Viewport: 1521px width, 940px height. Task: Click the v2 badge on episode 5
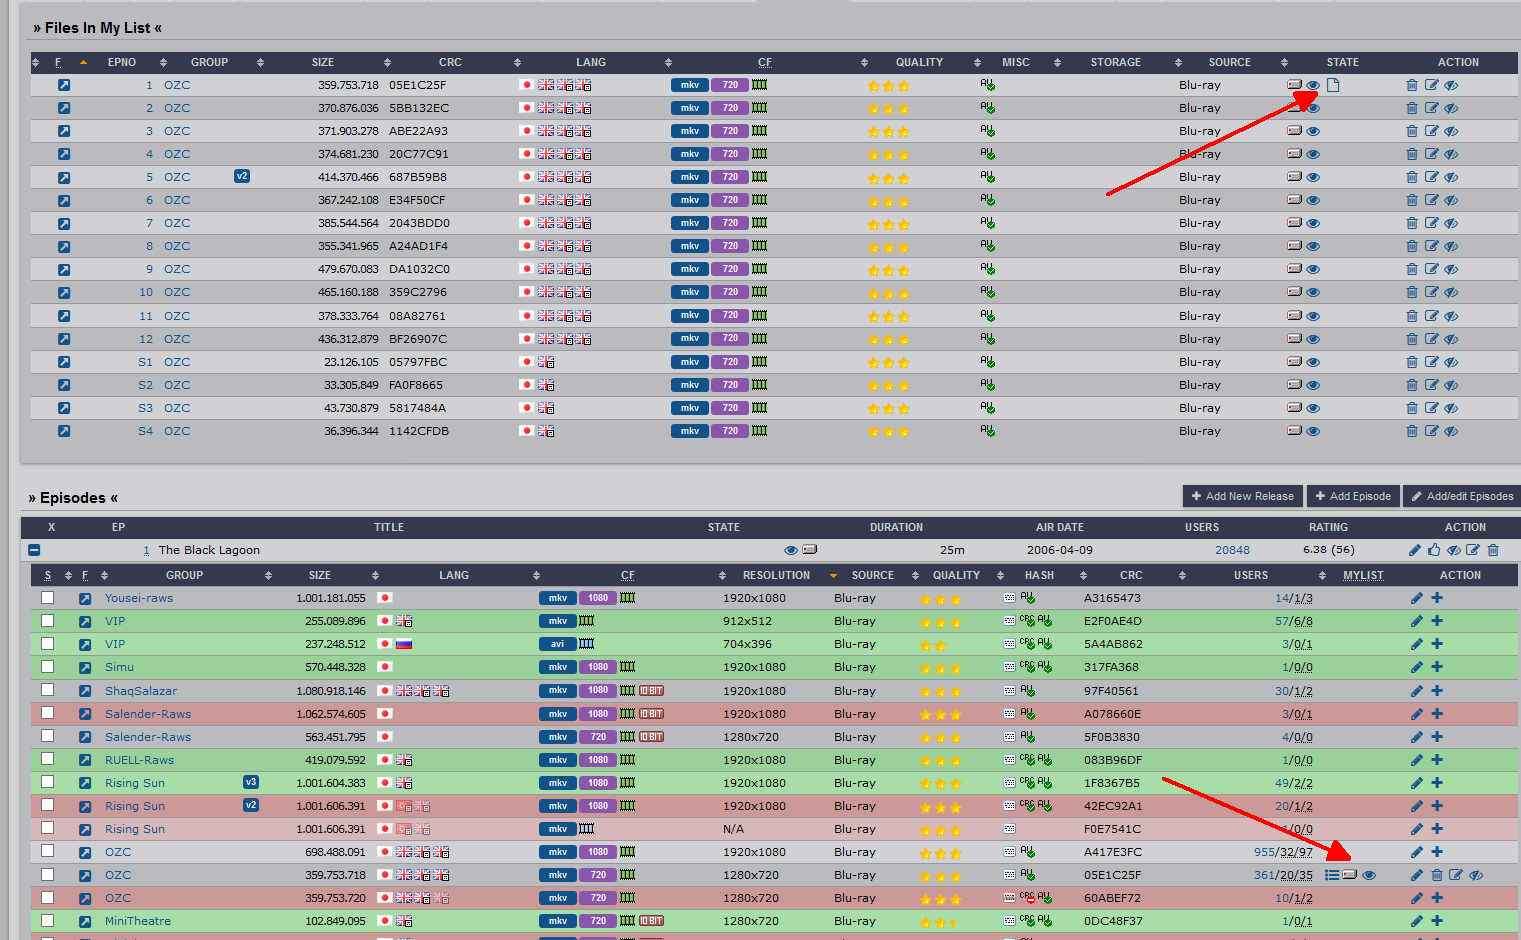point(242,176)
